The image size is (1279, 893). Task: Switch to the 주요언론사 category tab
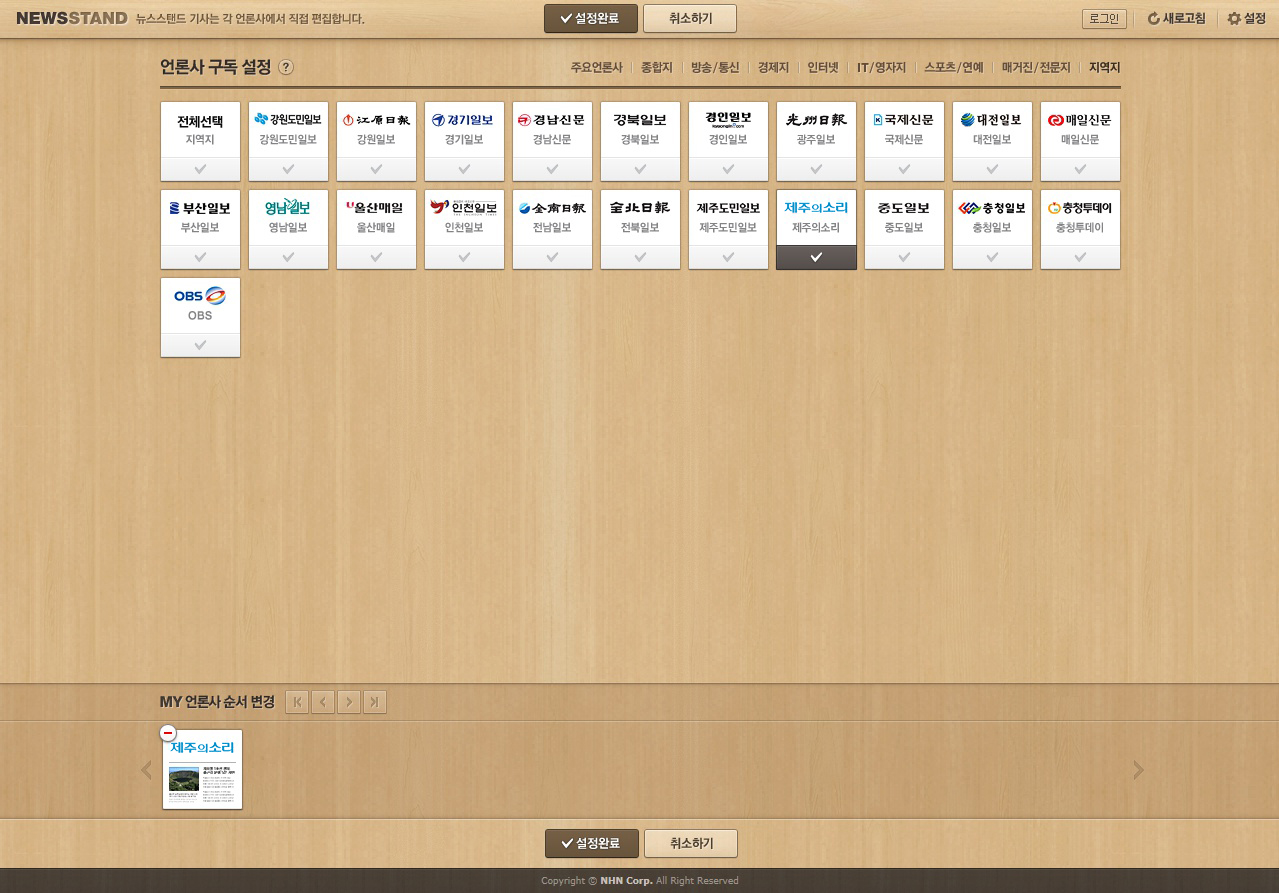pos(596,67)
